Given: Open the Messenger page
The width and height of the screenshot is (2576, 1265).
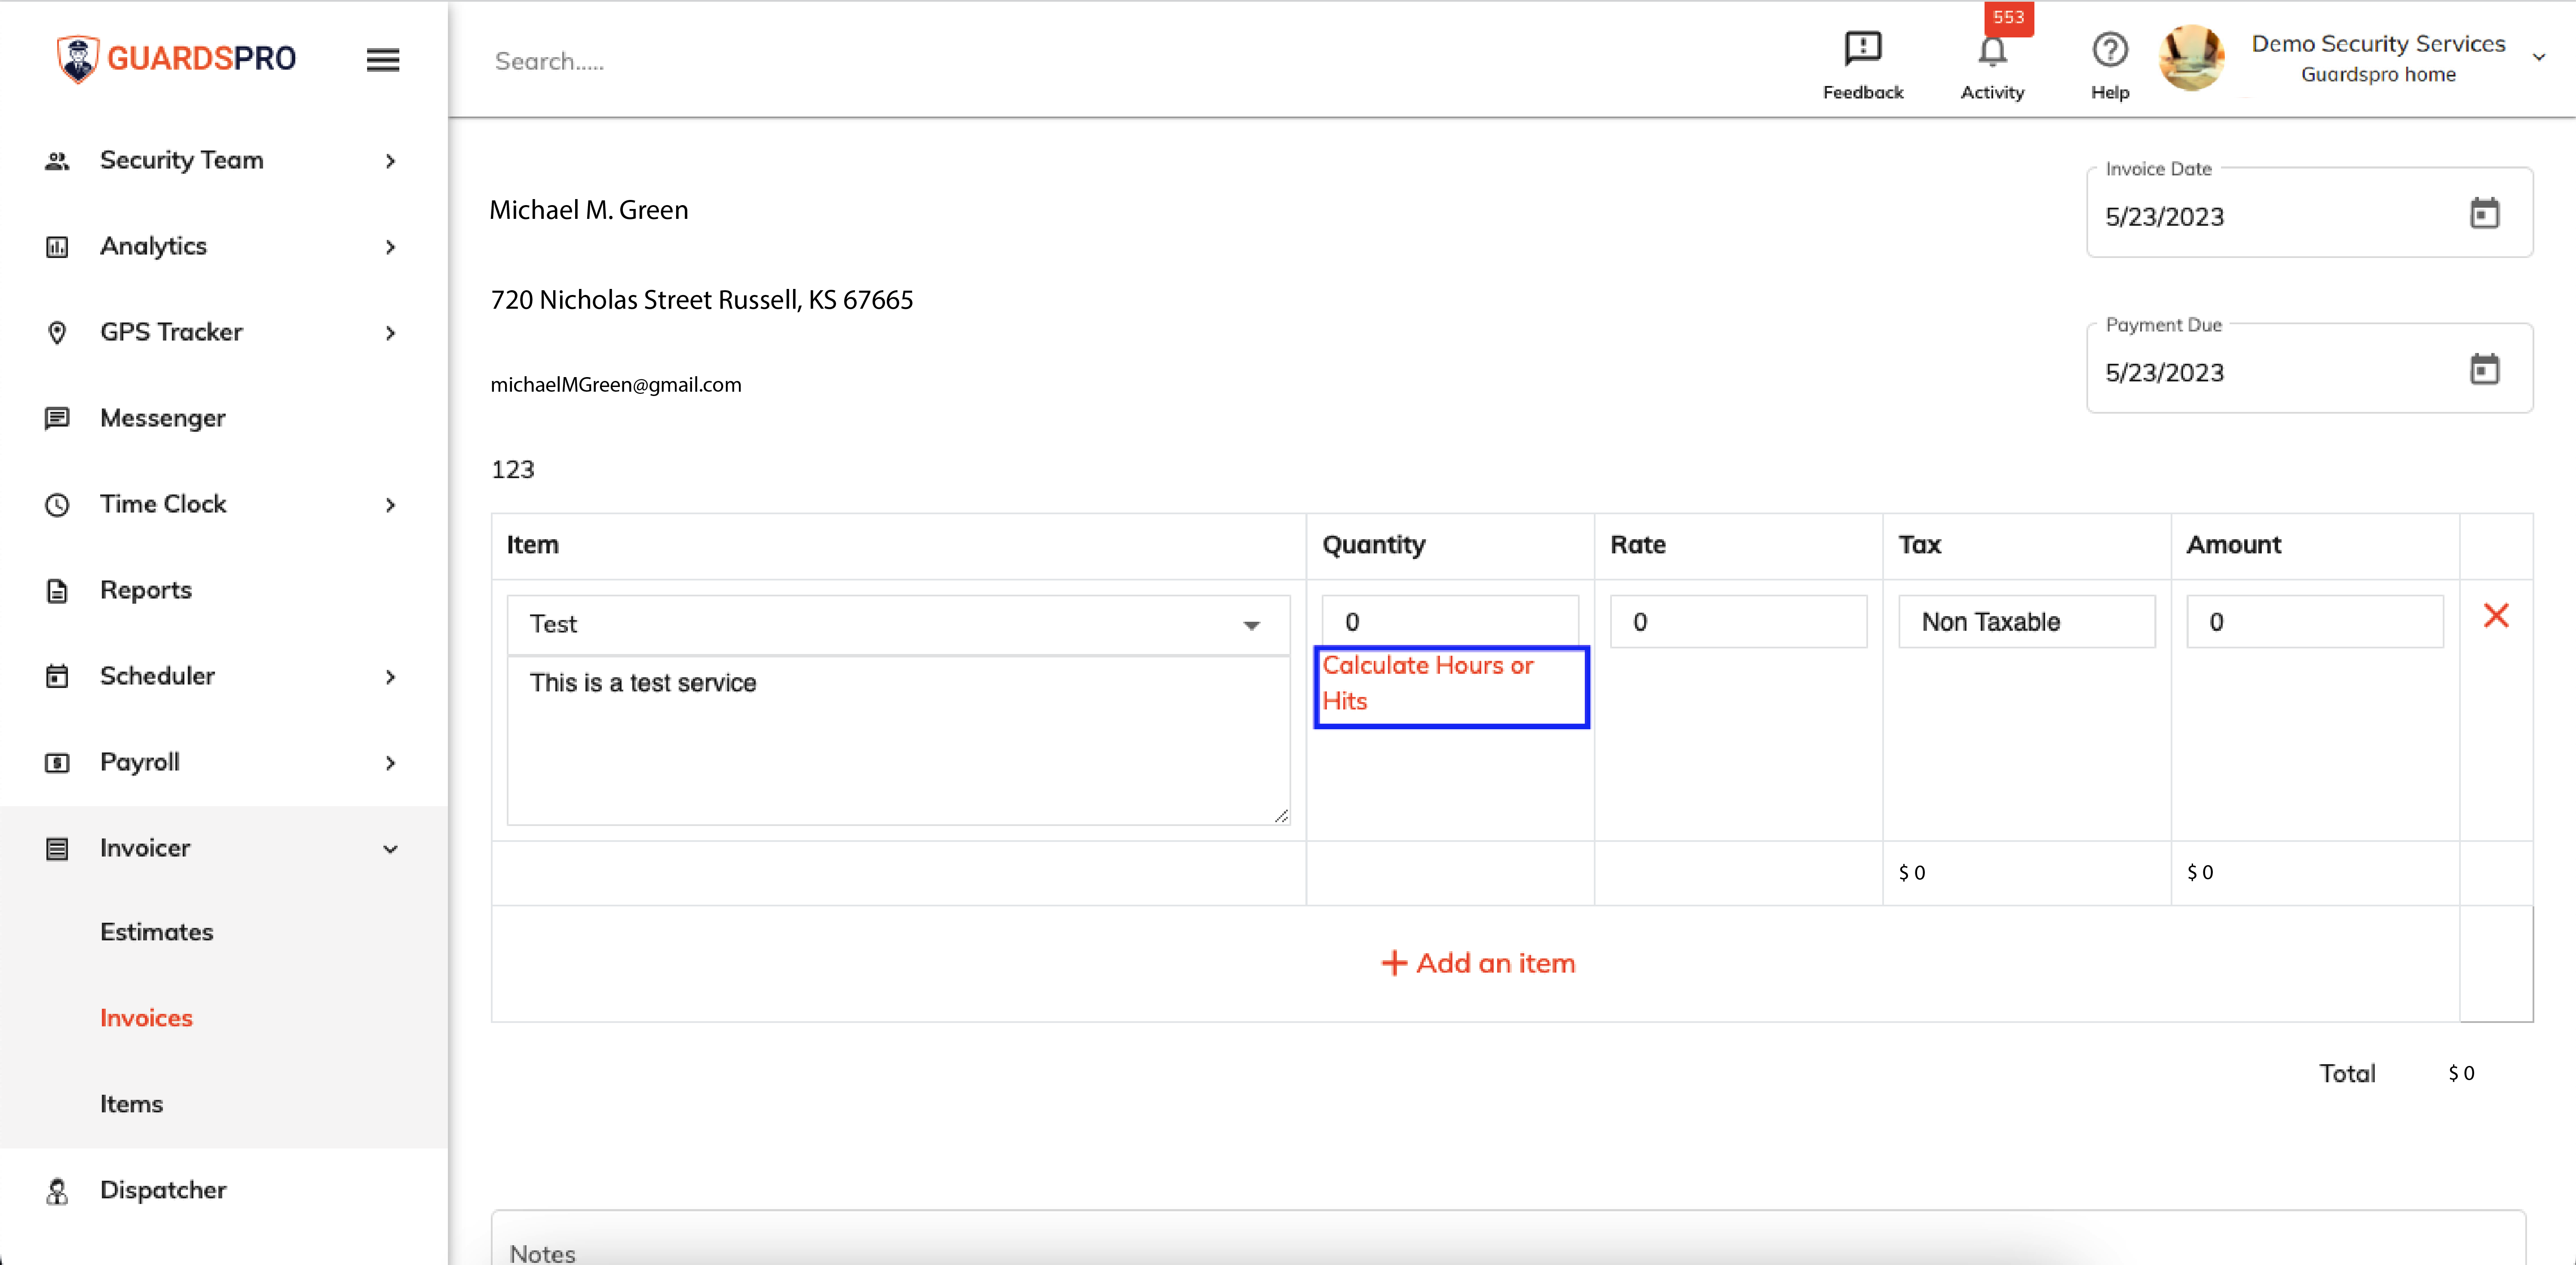Looking at the screenshot, I should [x=162, y=418].
